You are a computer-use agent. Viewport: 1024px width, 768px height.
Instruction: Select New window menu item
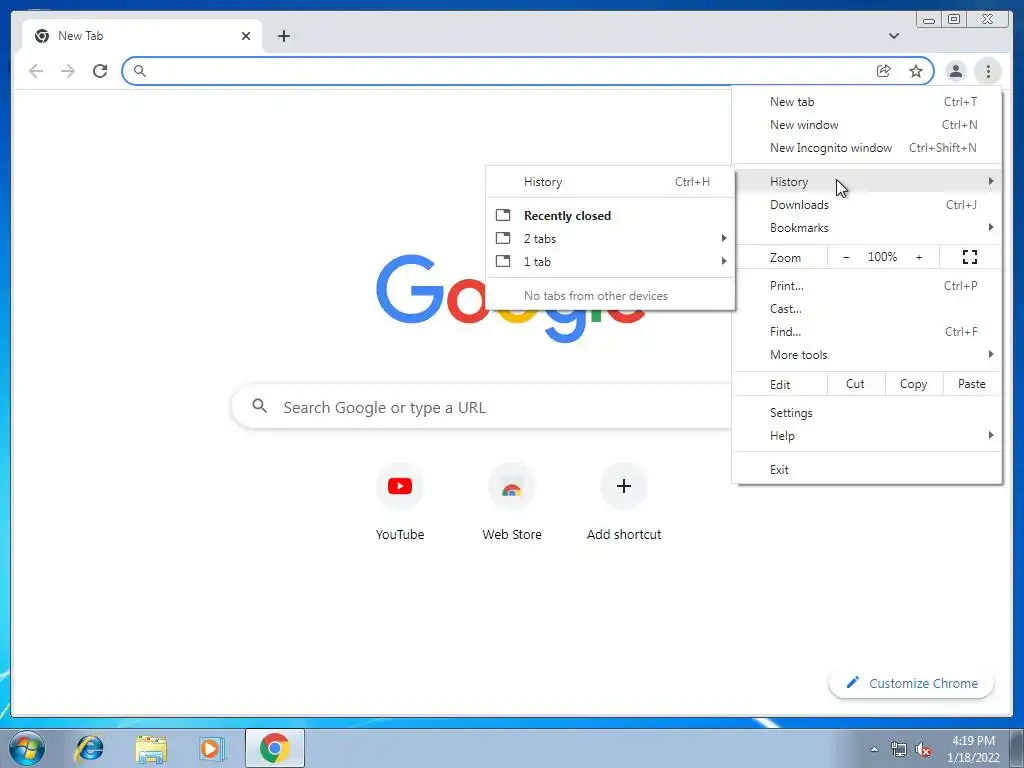[867, 125]
